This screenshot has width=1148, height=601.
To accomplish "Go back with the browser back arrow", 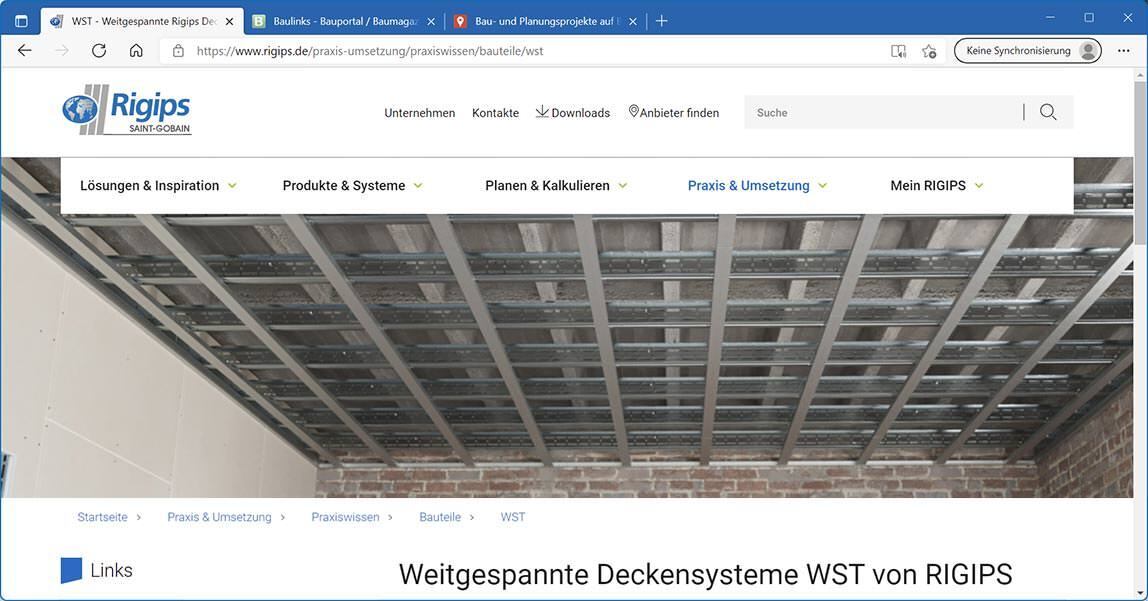I will (25, 51).
